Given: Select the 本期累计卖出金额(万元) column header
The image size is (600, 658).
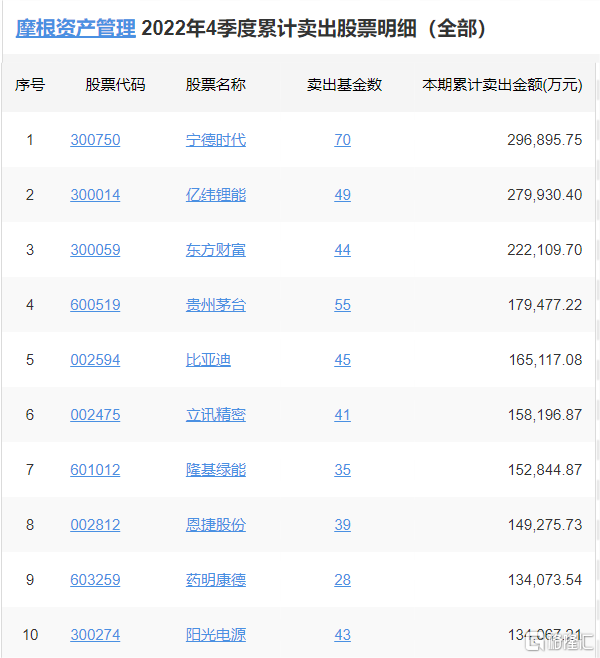Looking at the screenshot, I should [502, 85].
